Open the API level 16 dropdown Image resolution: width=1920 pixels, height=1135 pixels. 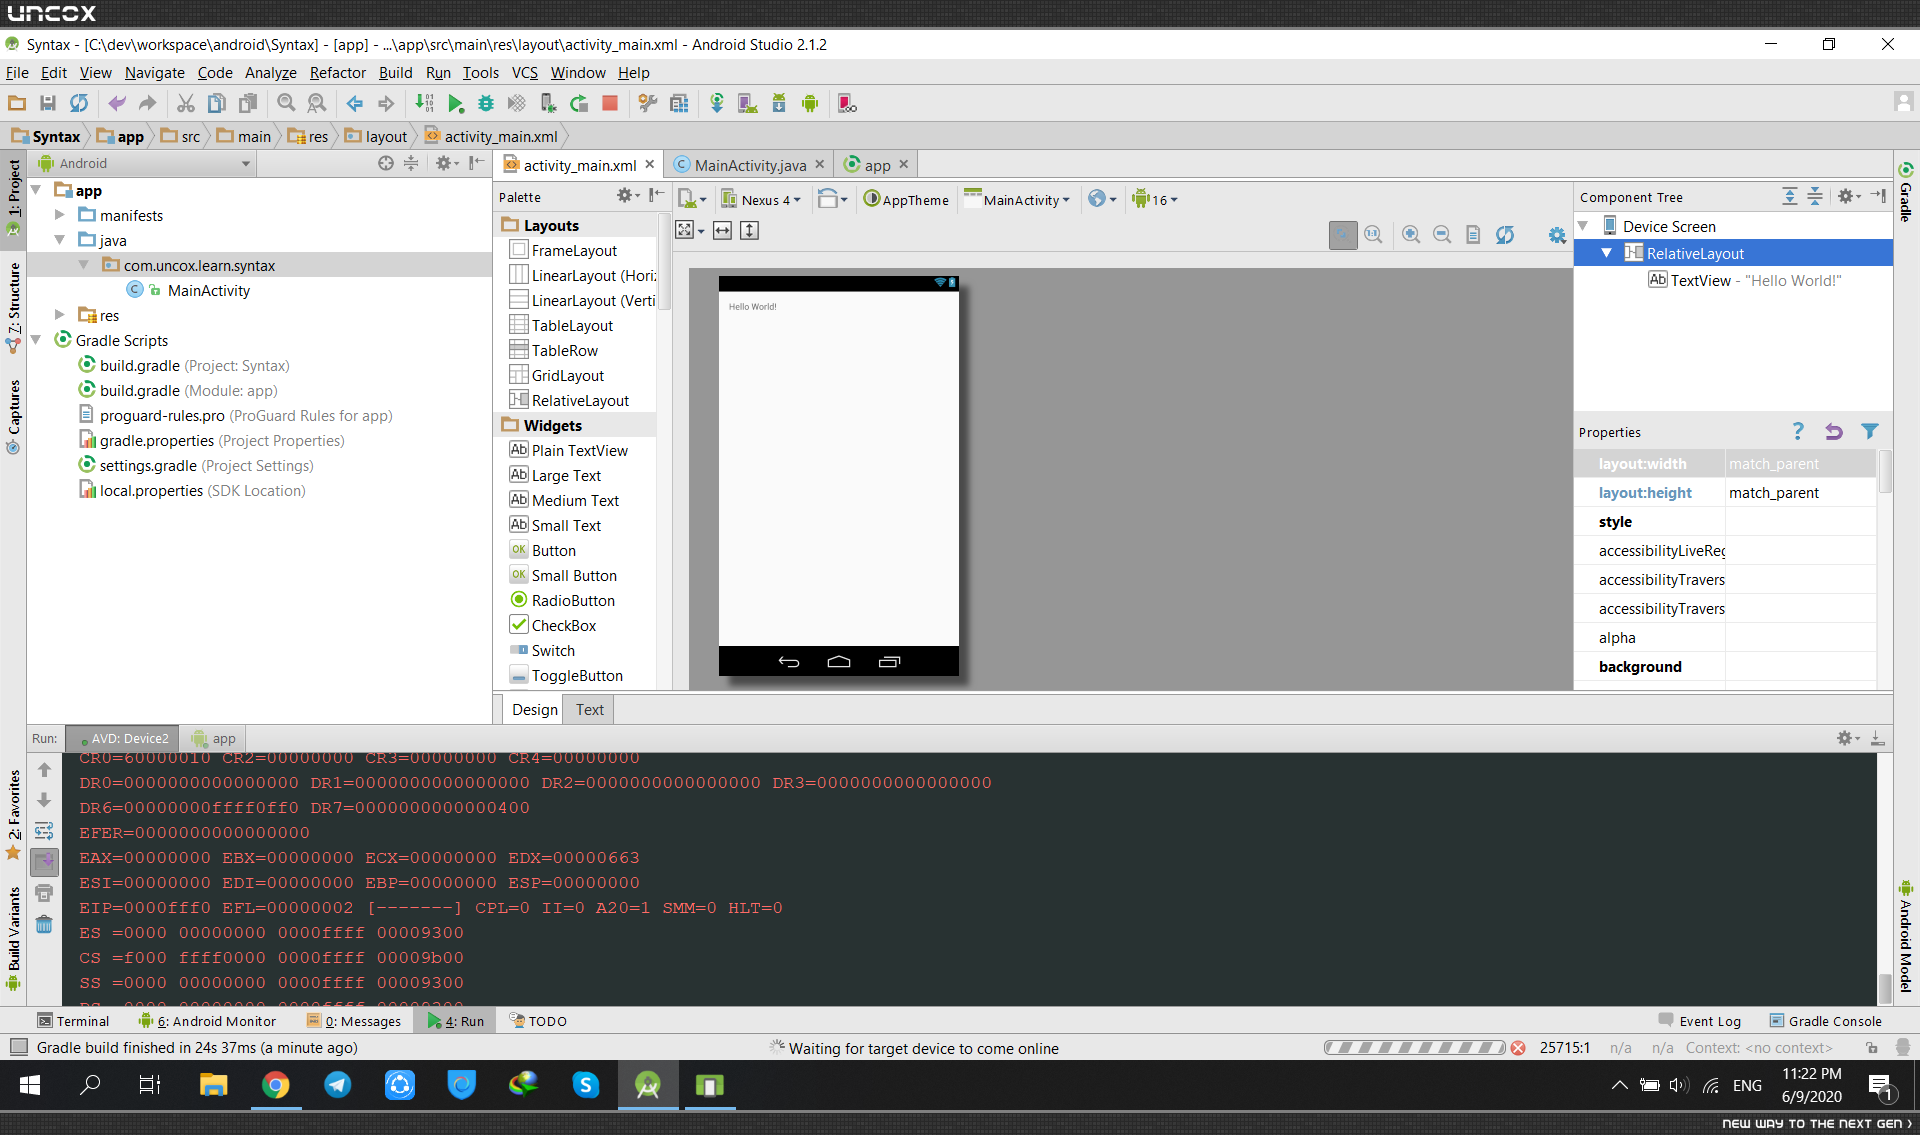point(1155,200)
